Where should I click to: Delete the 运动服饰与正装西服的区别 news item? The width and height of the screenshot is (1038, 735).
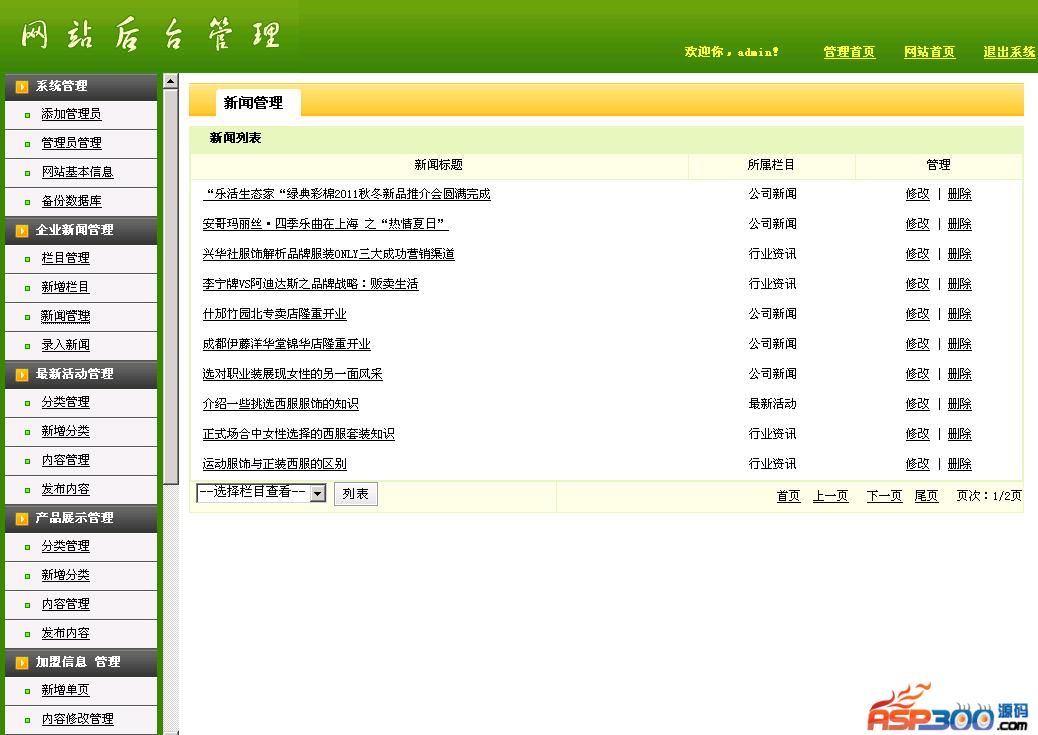click(x=959, y=464)
